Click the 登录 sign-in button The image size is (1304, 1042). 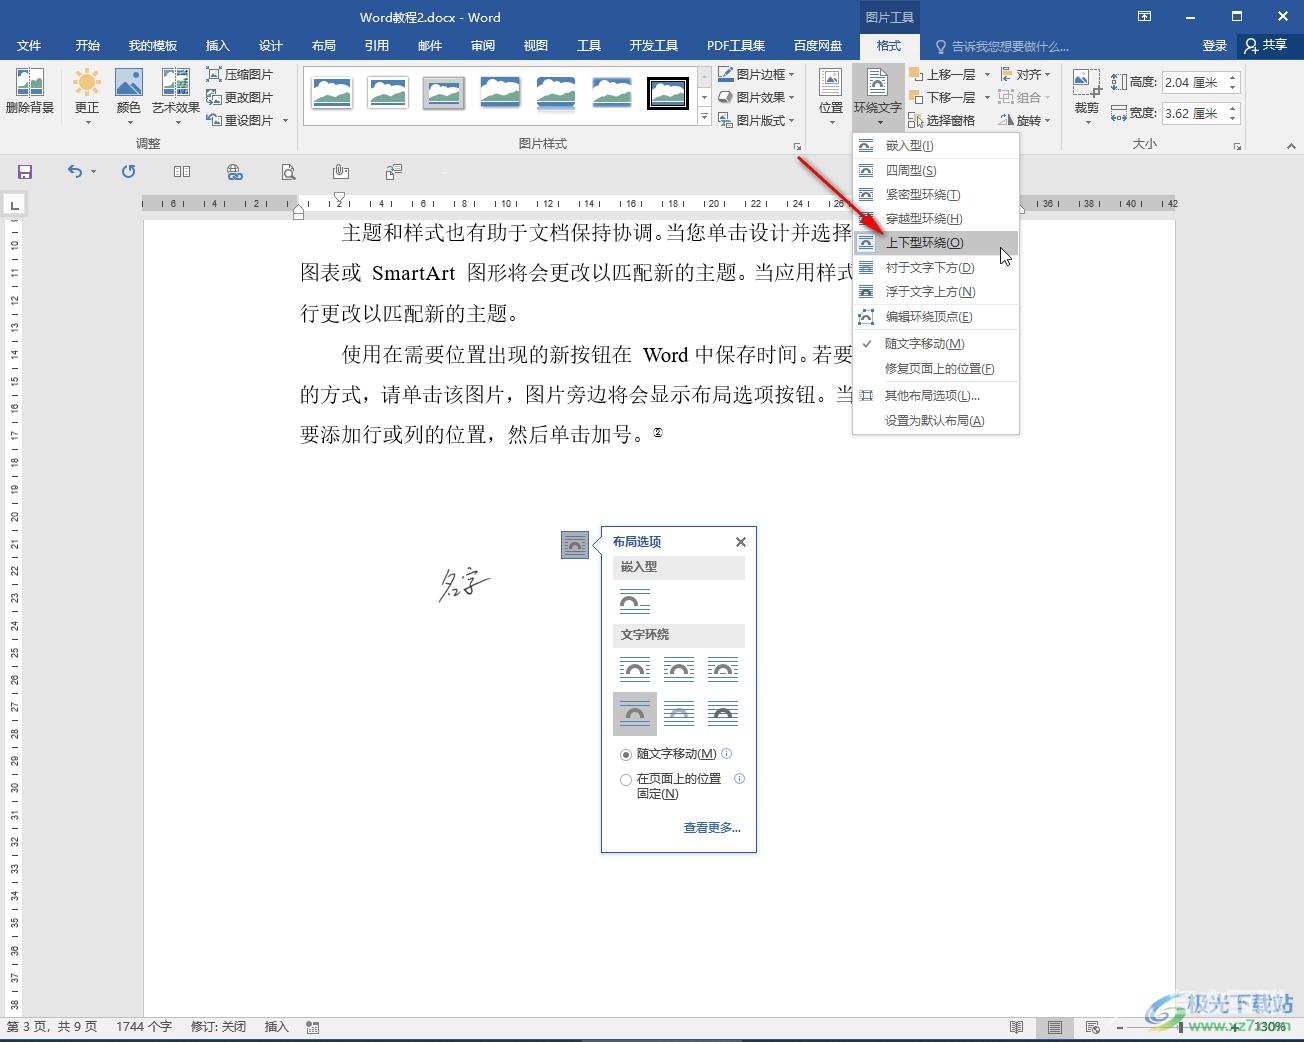point(1214,46)
